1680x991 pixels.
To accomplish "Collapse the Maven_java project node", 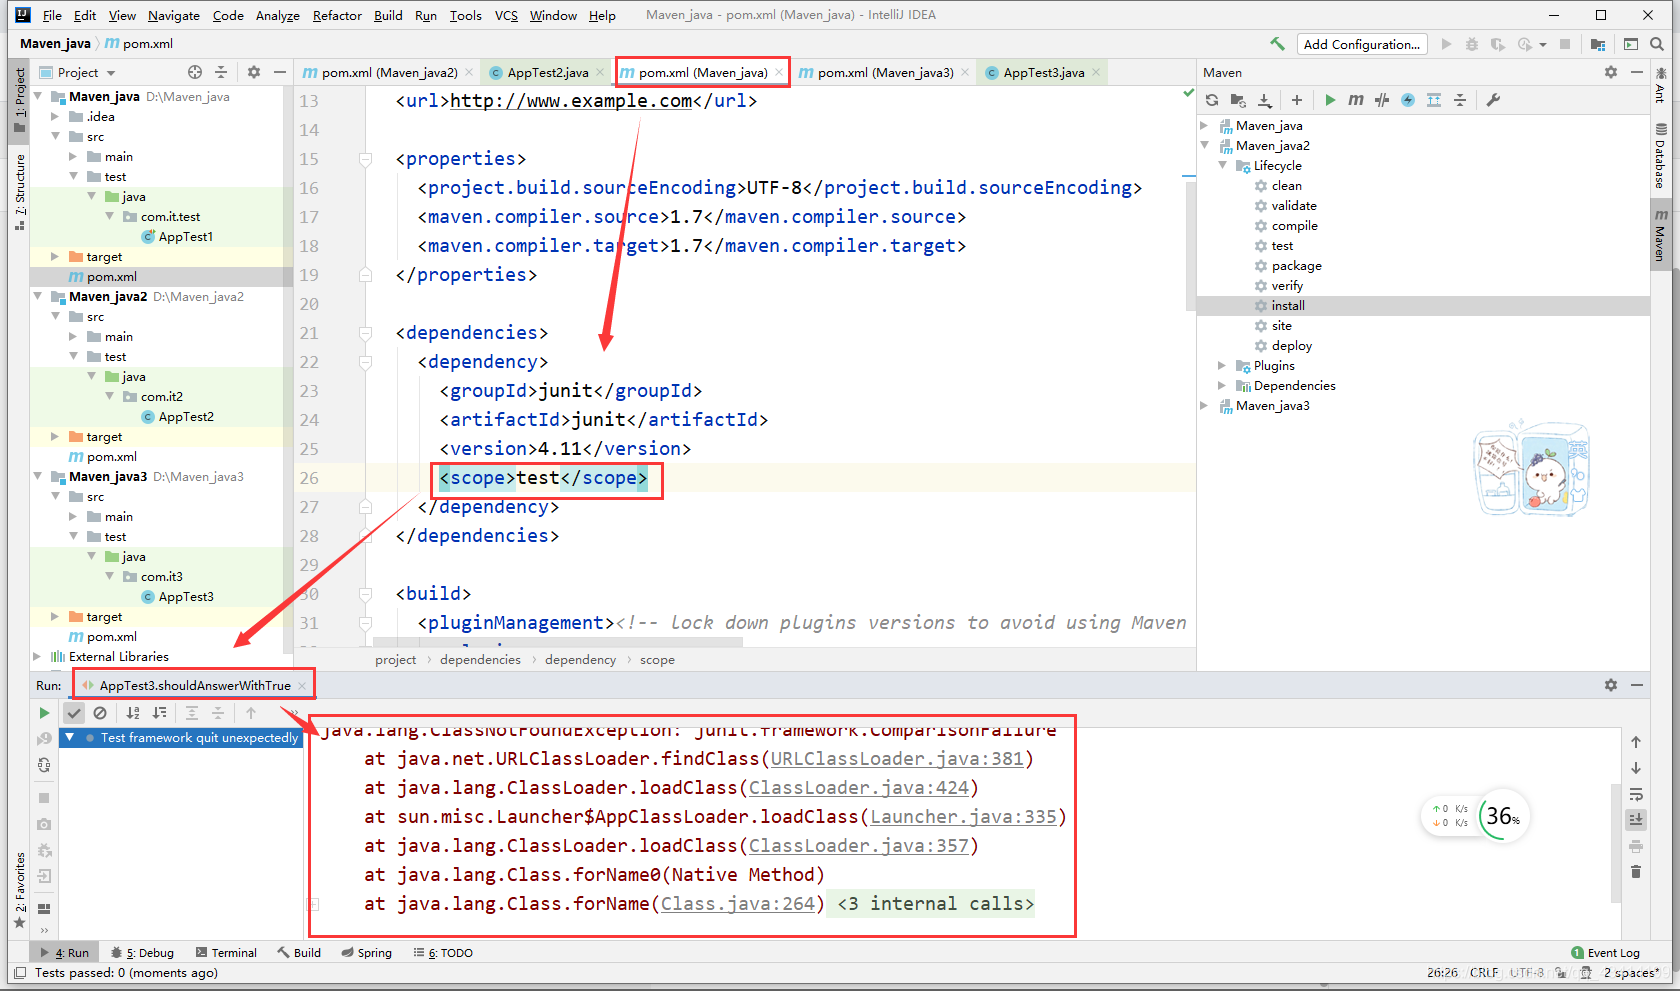I will [38, 97].
